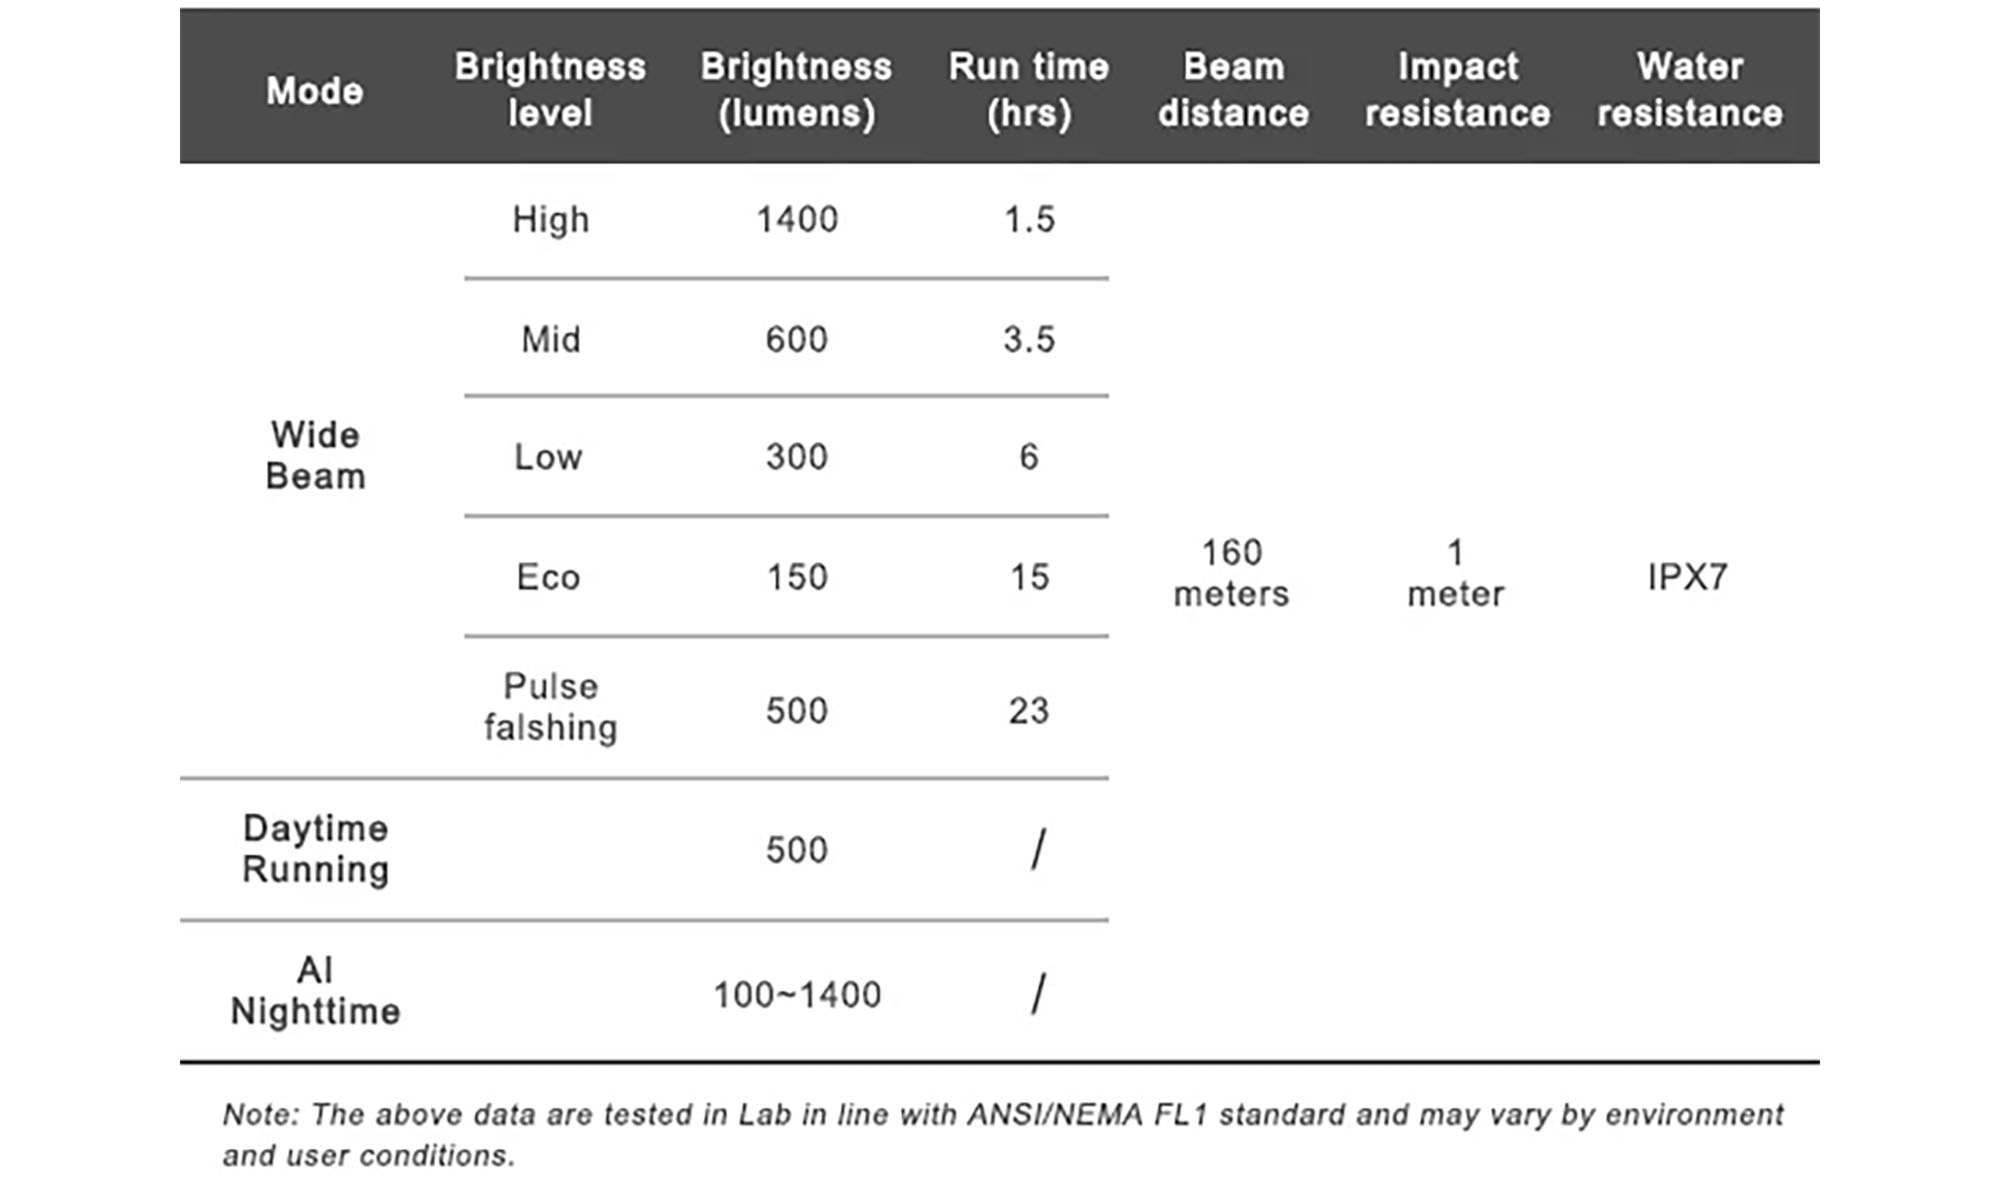Click the High brightness level cell
This screenshot has height=1199, width=2000.
(x=550, y=220)
